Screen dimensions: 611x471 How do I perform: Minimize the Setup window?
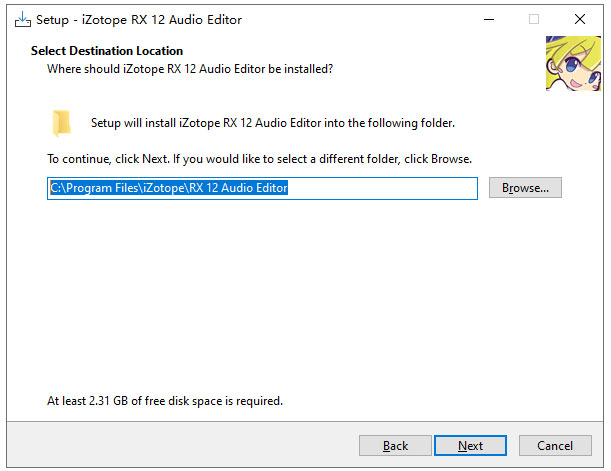tap(489, 19)
